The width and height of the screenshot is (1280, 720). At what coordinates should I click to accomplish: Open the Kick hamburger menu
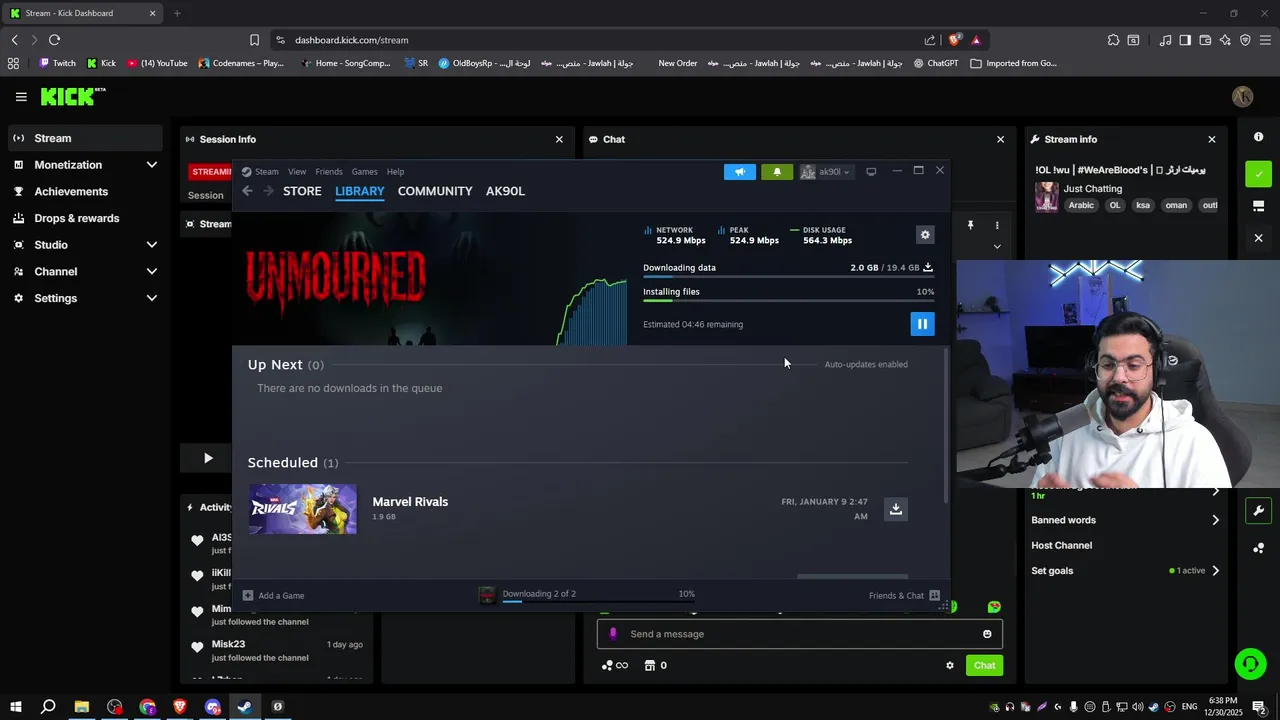pos(21,97)
